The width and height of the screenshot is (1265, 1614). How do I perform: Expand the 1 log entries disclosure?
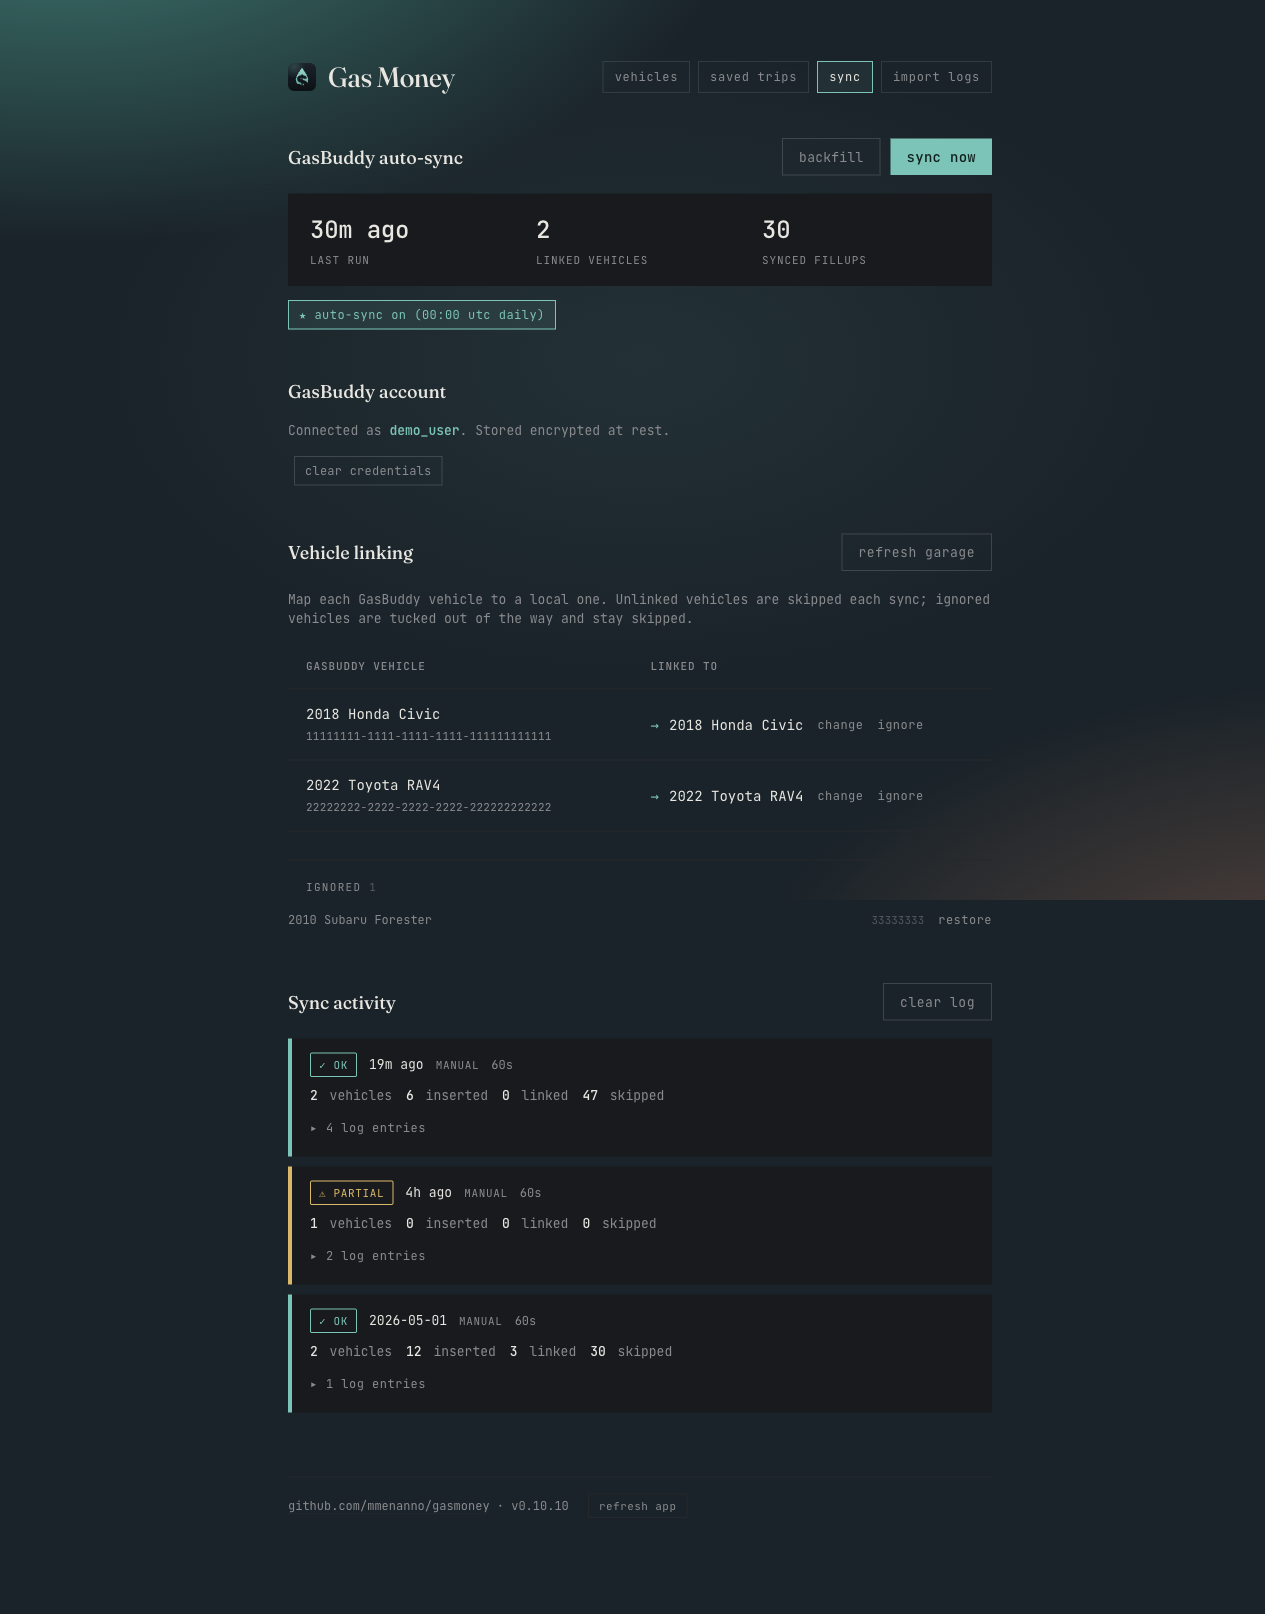pyautogui.click(x=368, y=1384)
